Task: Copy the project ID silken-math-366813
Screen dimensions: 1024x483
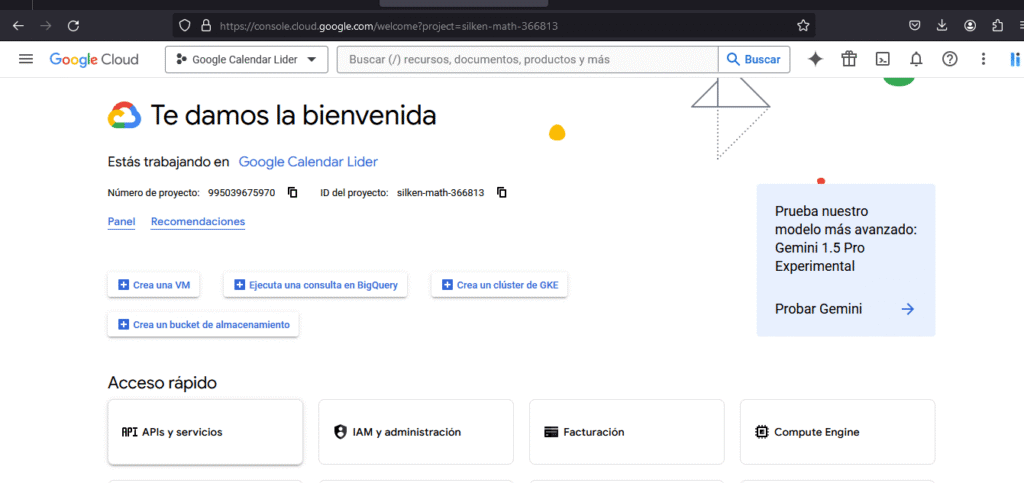Action: point(502,192)
